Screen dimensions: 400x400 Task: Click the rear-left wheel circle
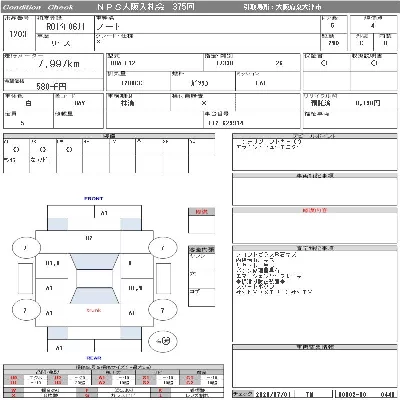26,310
